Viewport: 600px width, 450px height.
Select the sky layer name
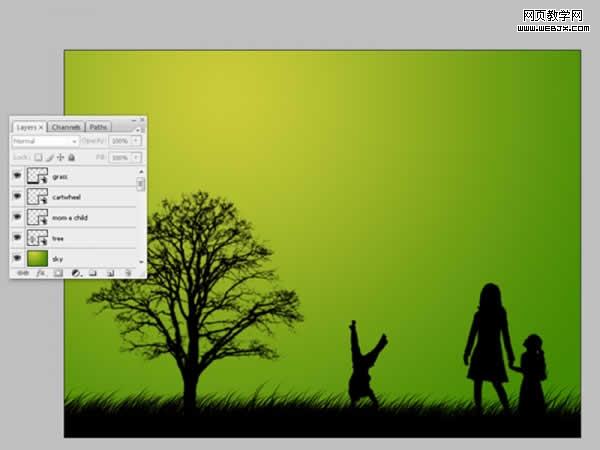point(57,259)
